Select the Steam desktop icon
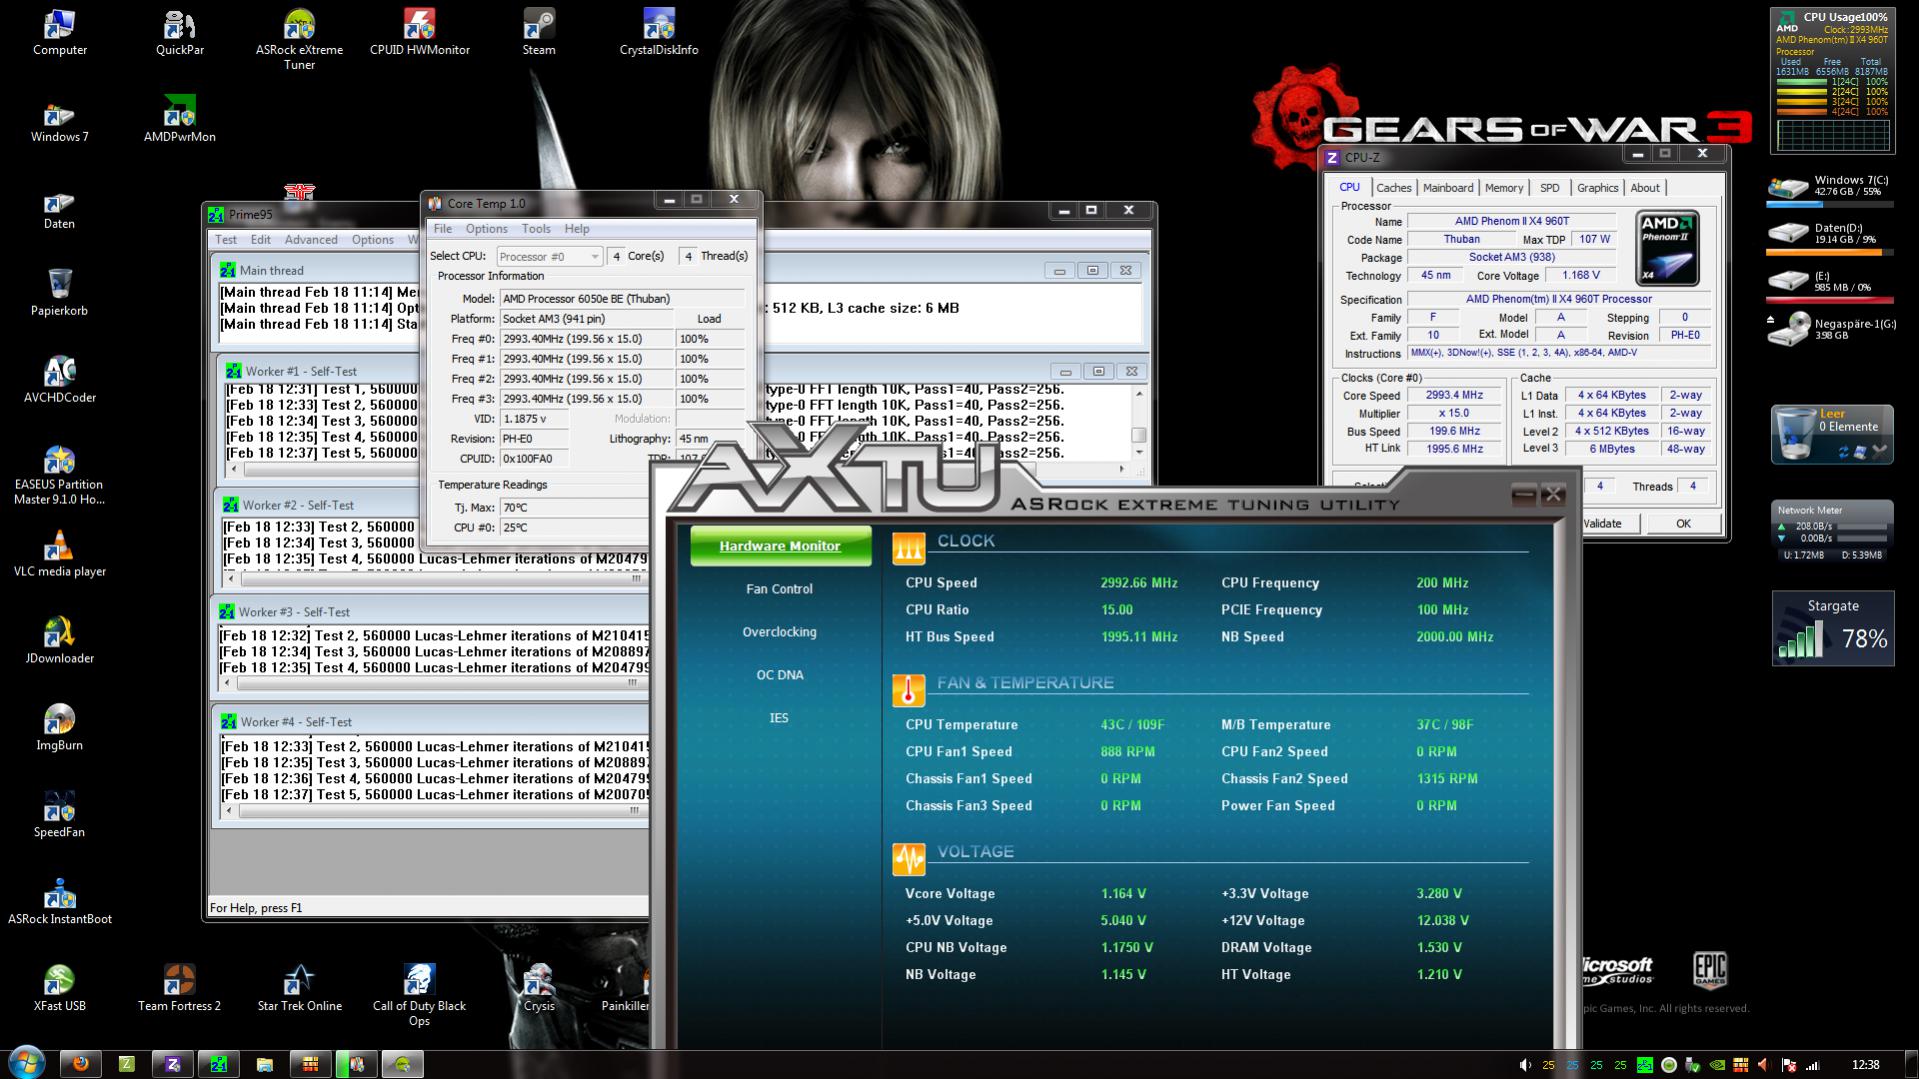Viewport: 1919px width, 1079px height. coord(539,33)
